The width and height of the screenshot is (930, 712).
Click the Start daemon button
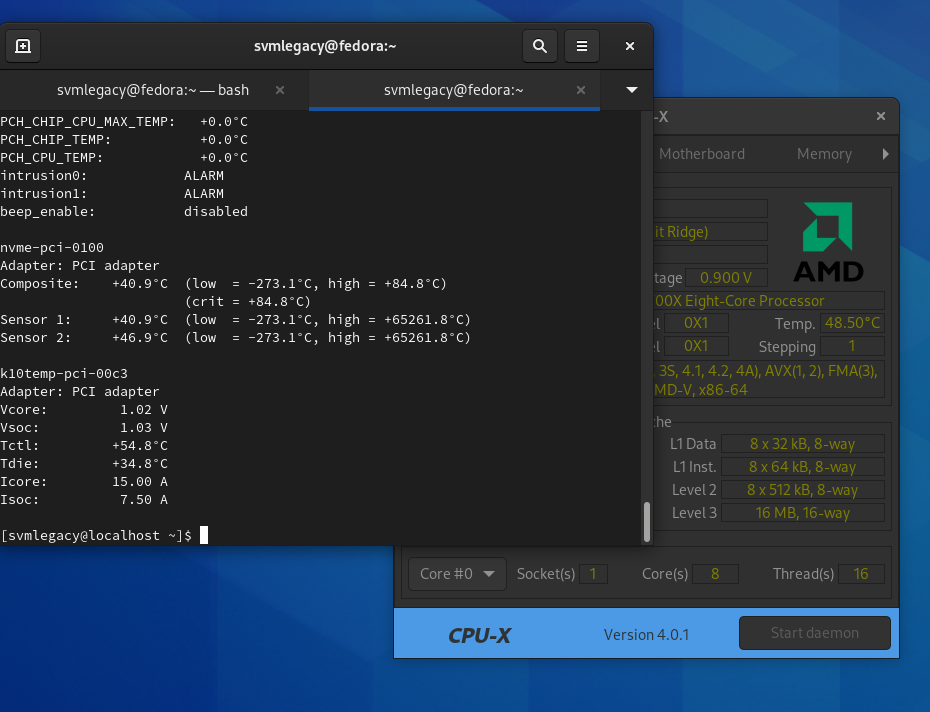pyautogui.click(x=814, y=632)
